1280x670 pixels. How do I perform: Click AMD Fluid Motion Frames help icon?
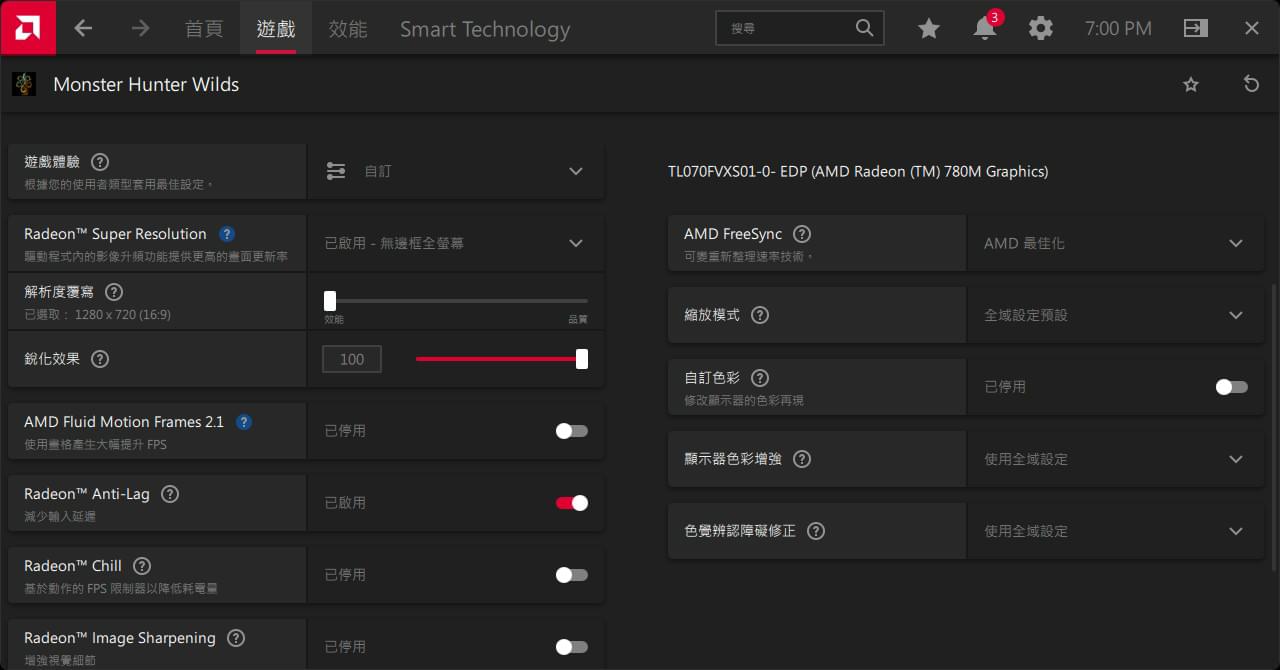244,422
